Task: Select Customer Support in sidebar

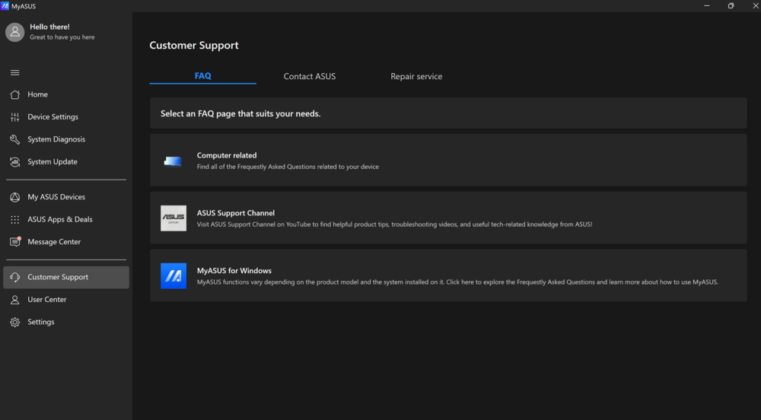Action: point(66,277)
